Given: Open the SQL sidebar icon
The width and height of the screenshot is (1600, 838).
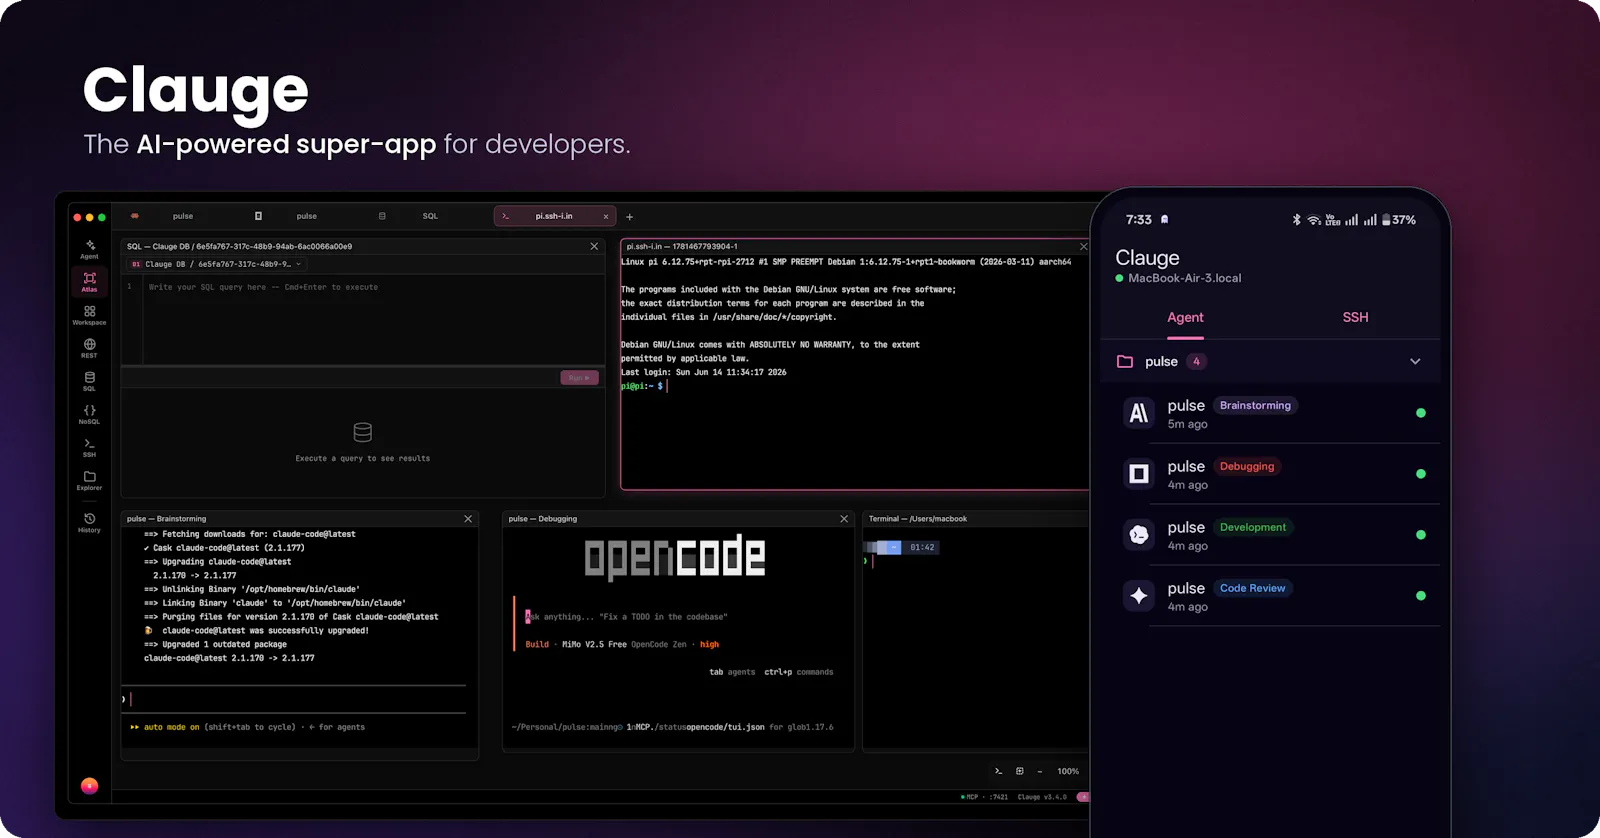Looking at the screenshot, I should click(x=89, y=381).
